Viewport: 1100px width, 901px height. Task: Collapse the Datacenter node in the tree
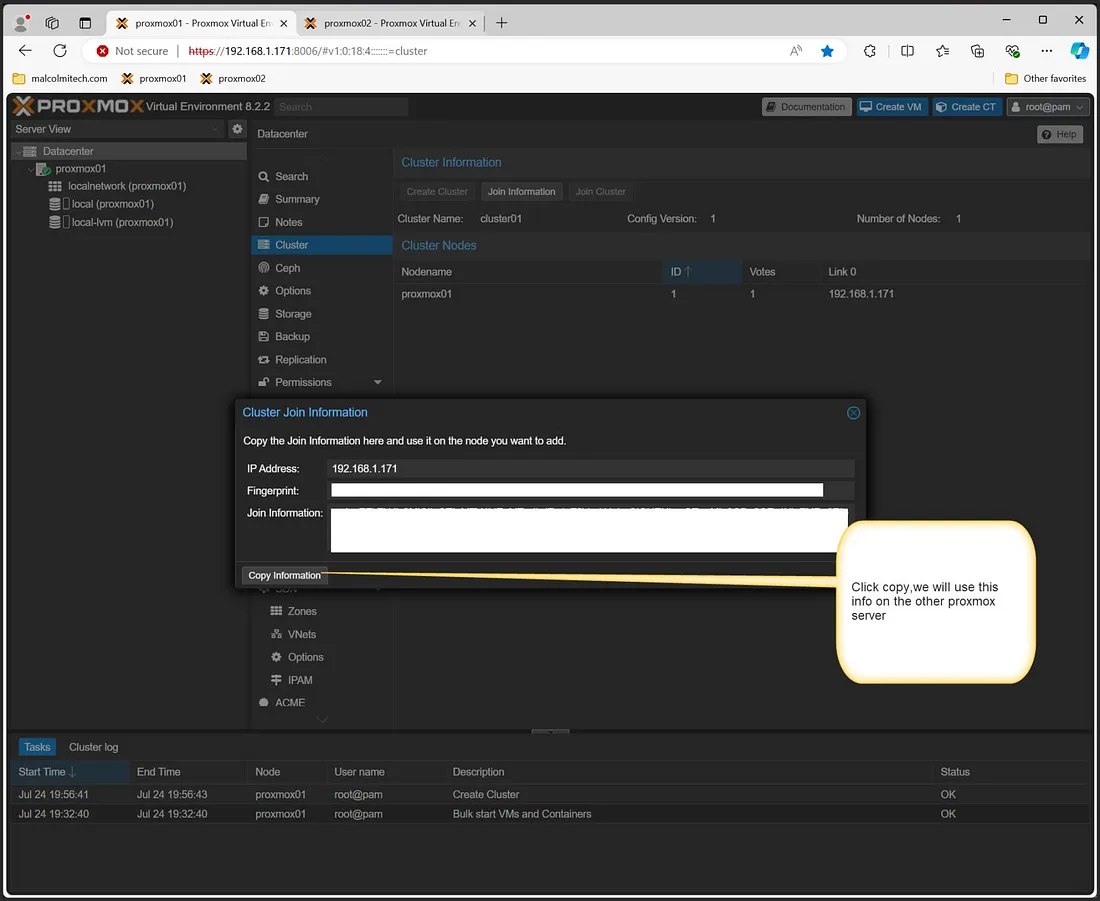[x=17, y=150]
